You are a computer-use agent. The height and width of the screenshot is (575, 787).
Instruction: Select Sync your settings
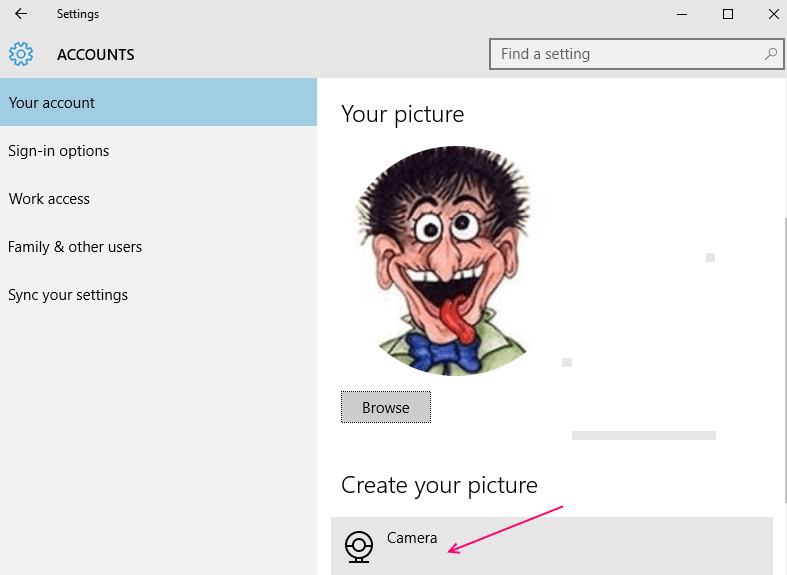point(158,295)
